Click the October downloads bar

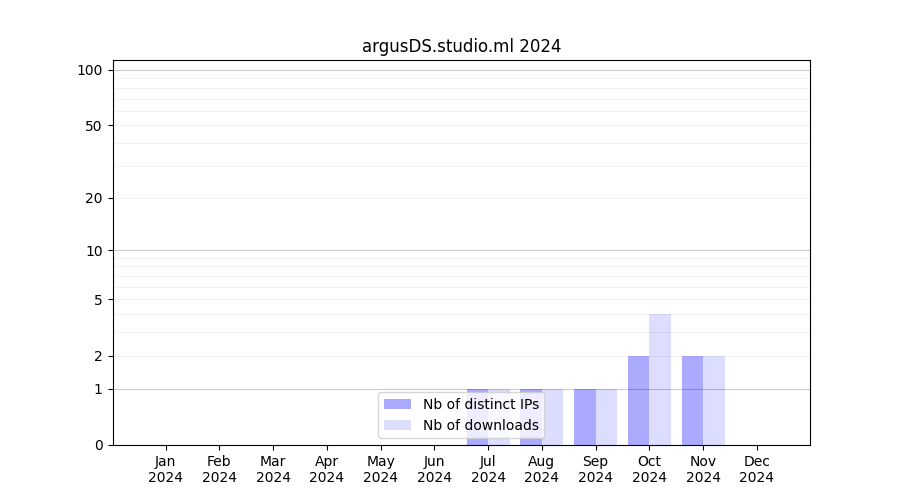[660, 380]
